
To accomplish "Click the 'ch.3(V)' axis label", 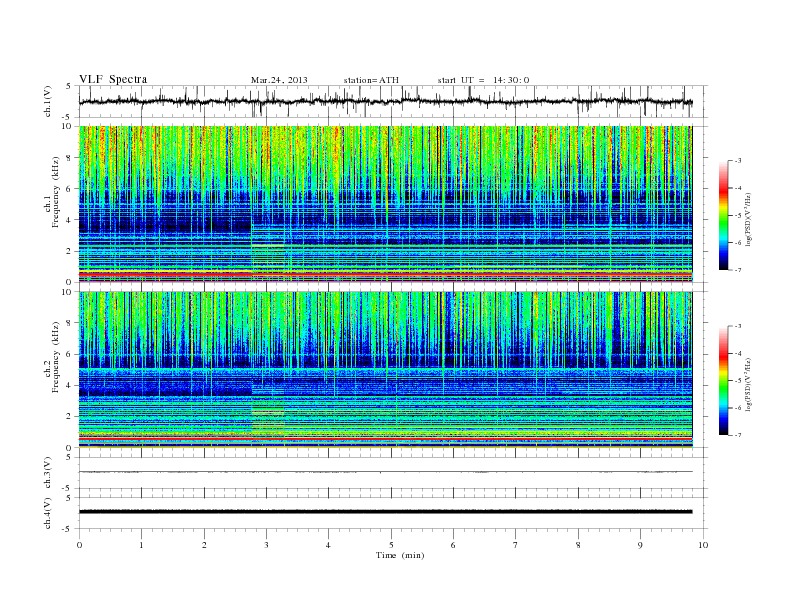I will [48, 473].
